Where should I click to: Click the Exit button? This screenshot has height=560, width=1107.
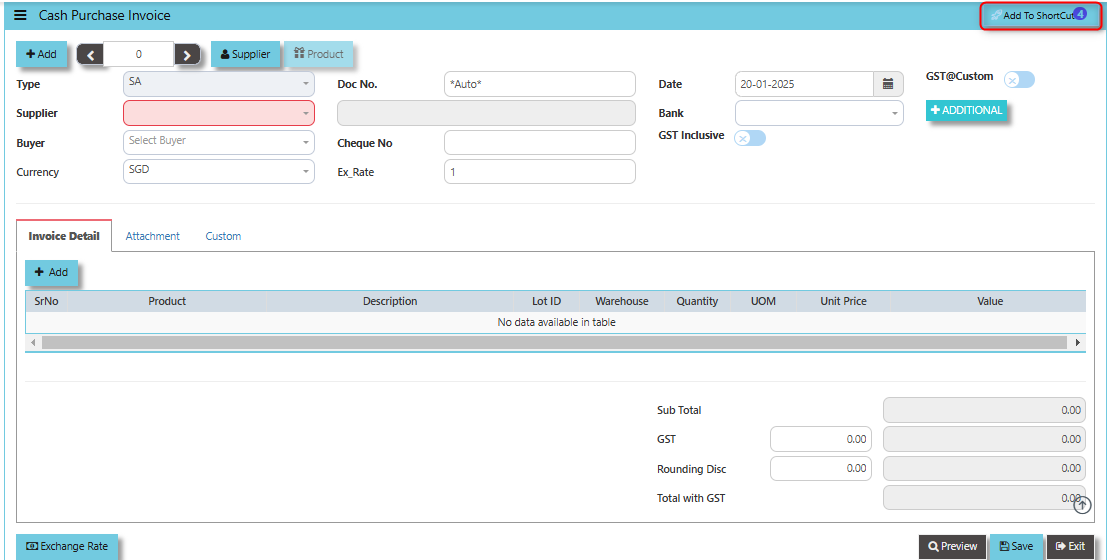[x=1070, y=546]
